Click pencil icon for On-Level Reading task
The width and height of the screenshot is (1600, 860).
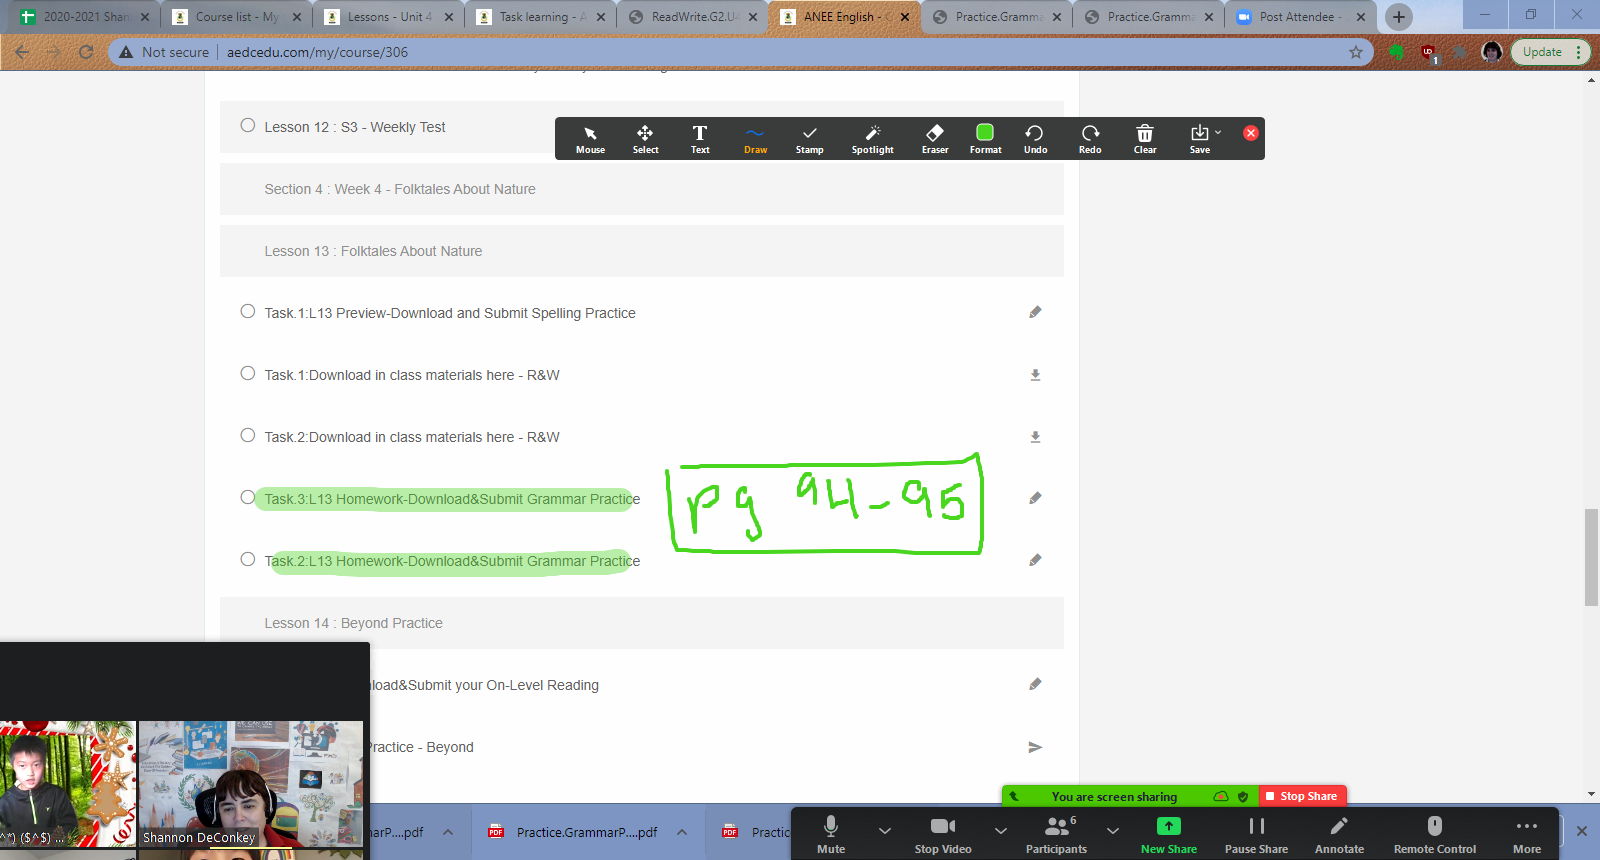click(x=1035, y=684)
